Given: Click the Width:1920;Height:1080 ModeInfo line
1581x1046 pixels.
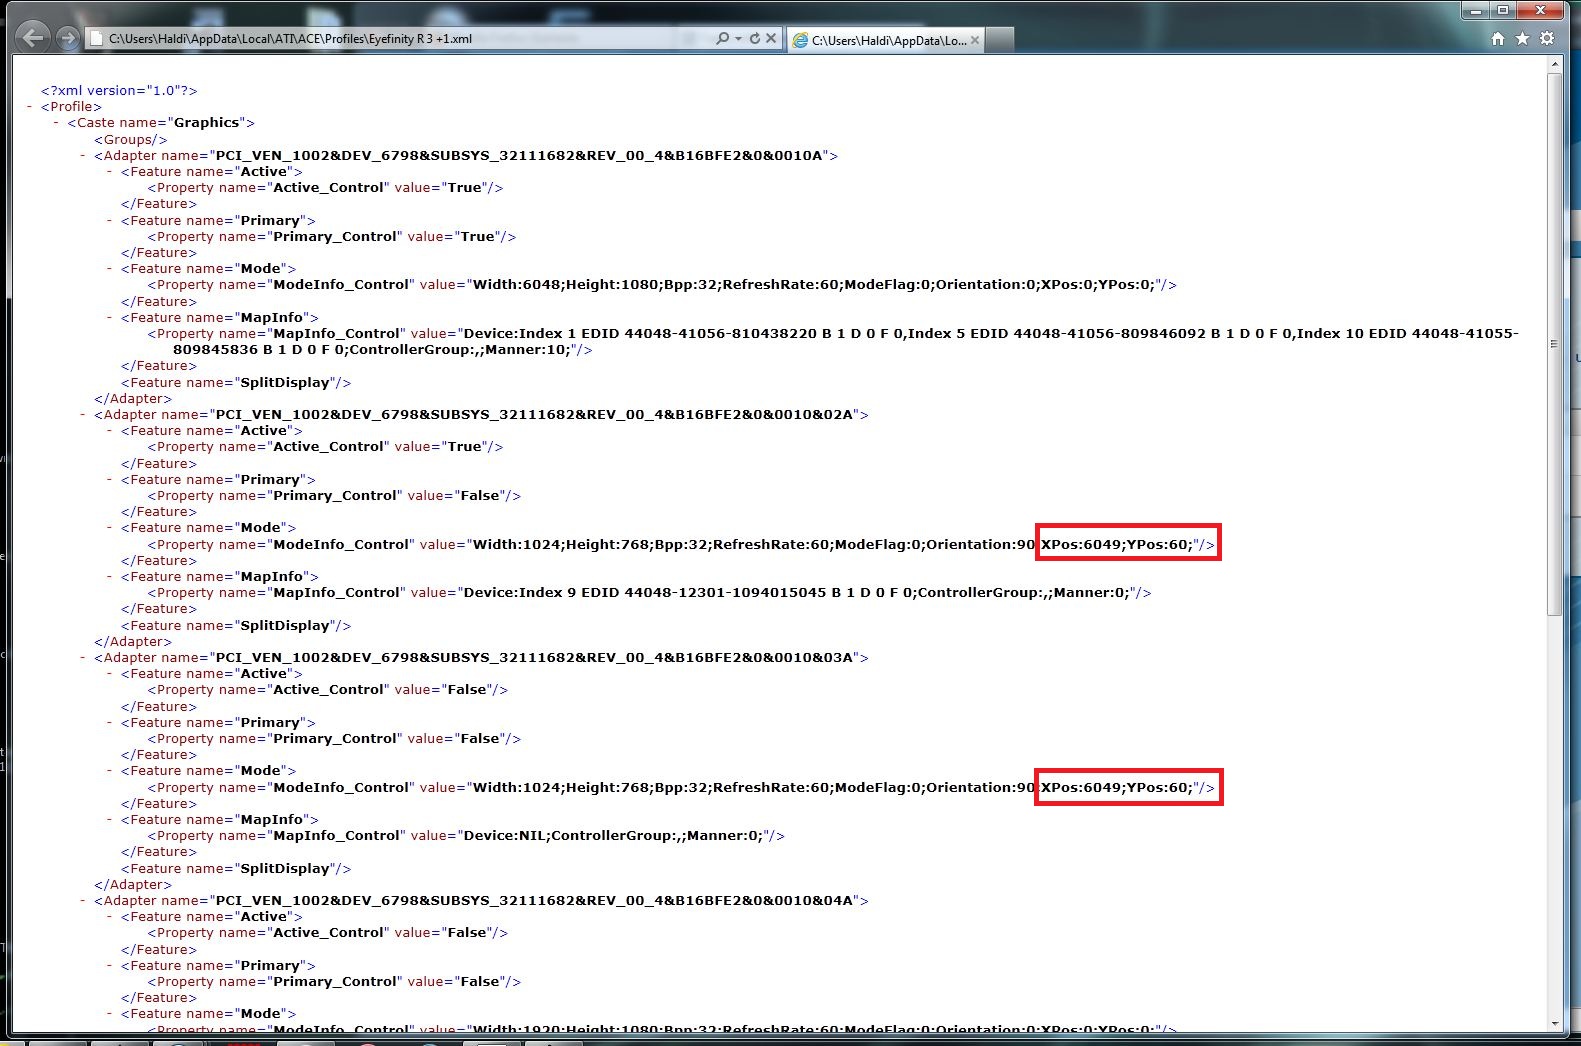Looking at the screenshot, I should pos(662,1029).
